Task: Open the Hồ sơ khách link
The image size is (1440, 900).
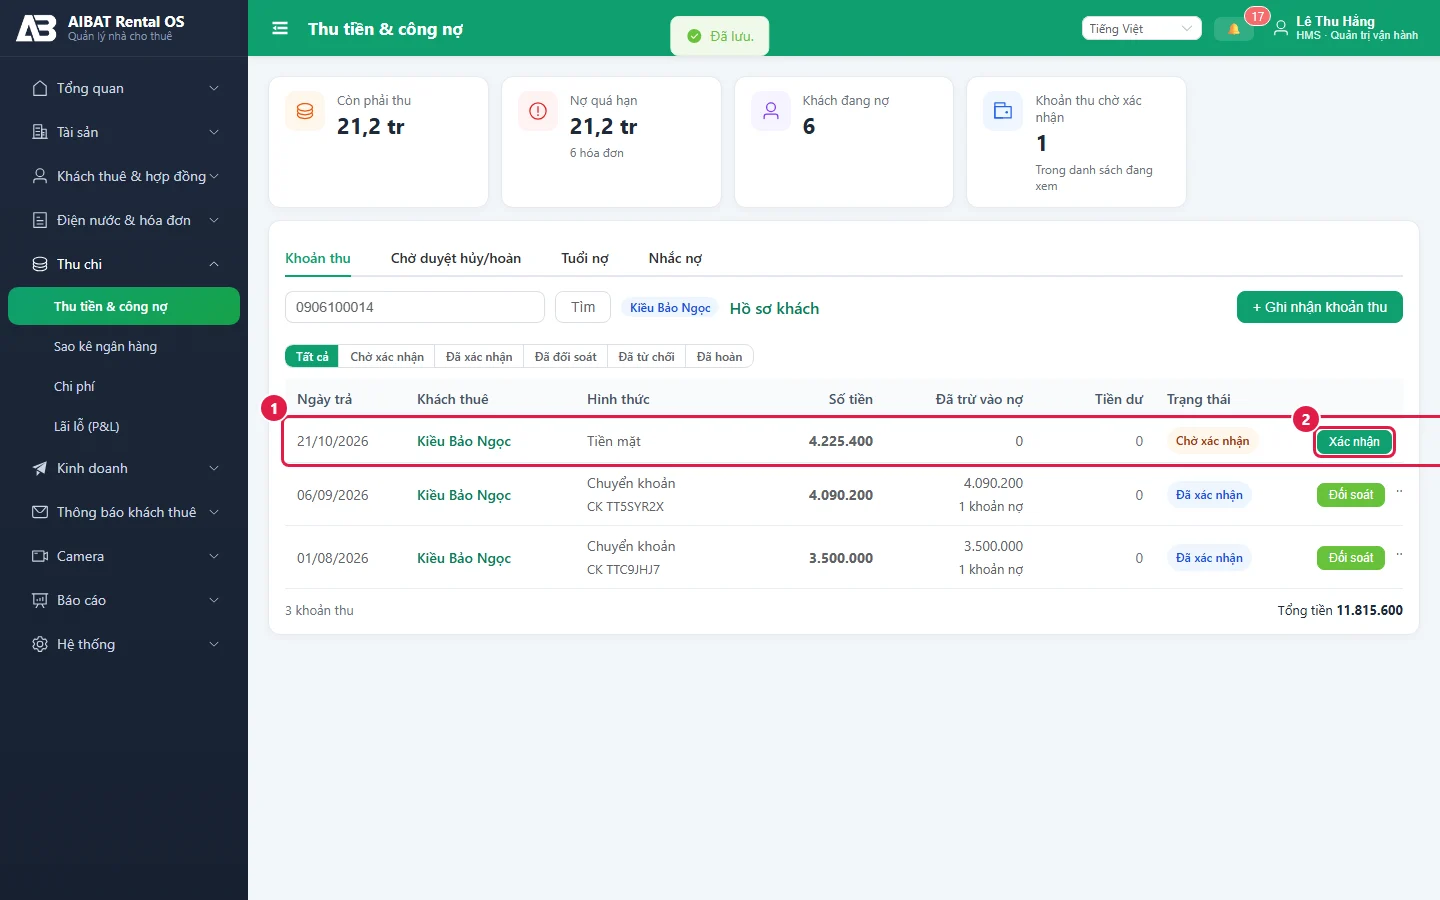Action: 774,308
